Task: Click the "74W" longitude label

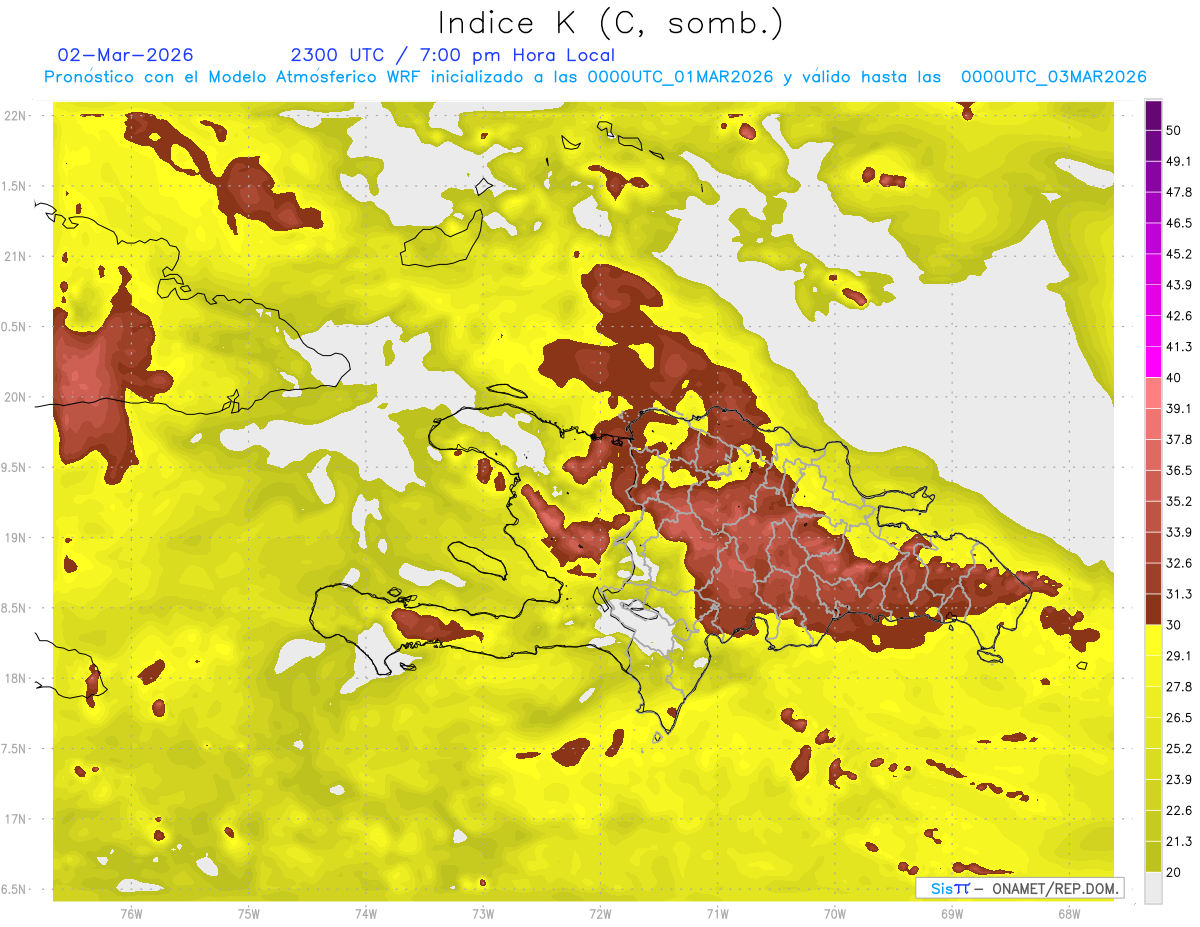Action: [366, 913]
